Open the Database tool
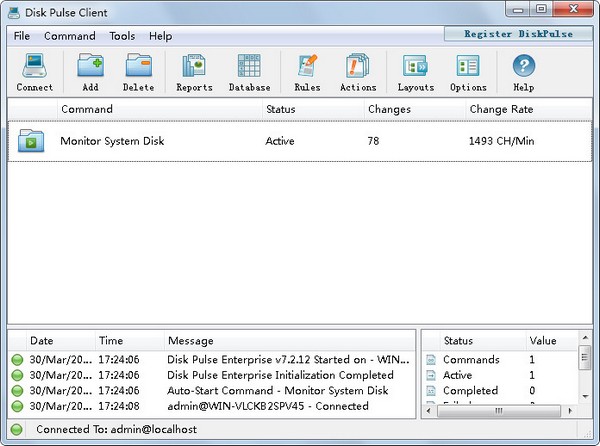 coord(249,72)
